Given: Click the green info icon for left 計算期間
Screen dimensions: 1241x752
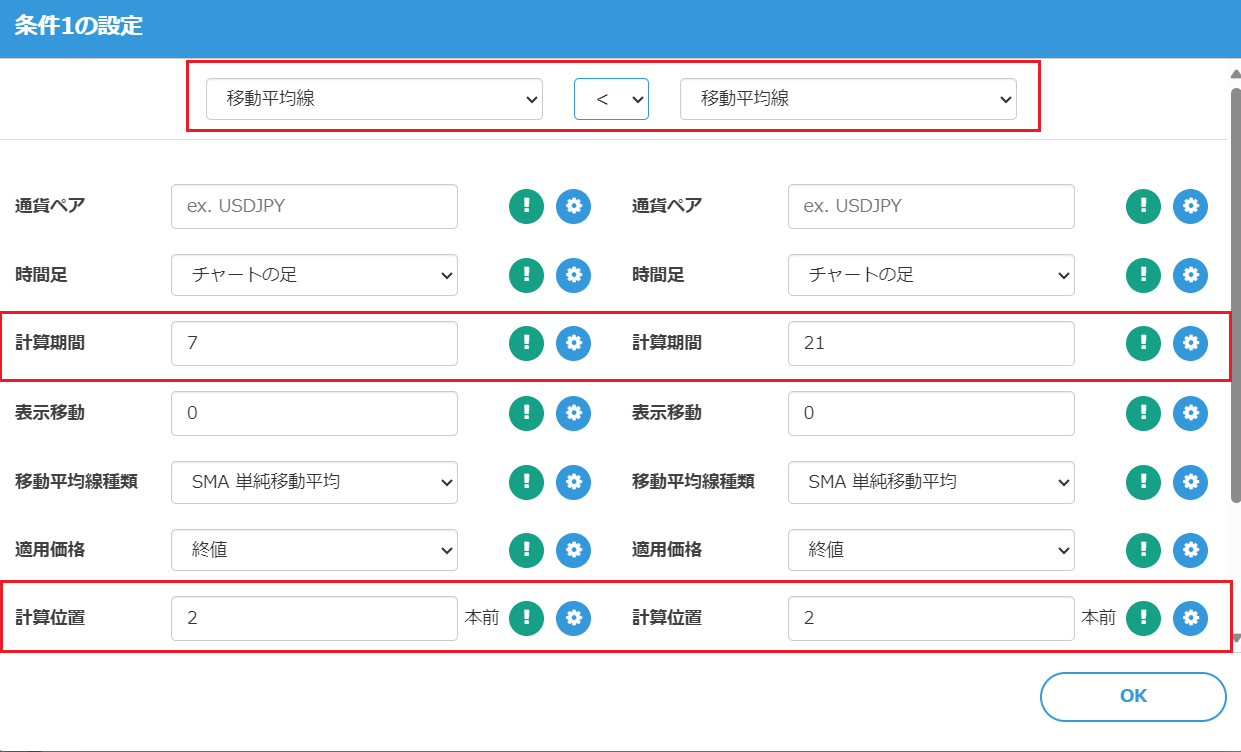Looking at the screenshot, I should [x=526, y=343].
